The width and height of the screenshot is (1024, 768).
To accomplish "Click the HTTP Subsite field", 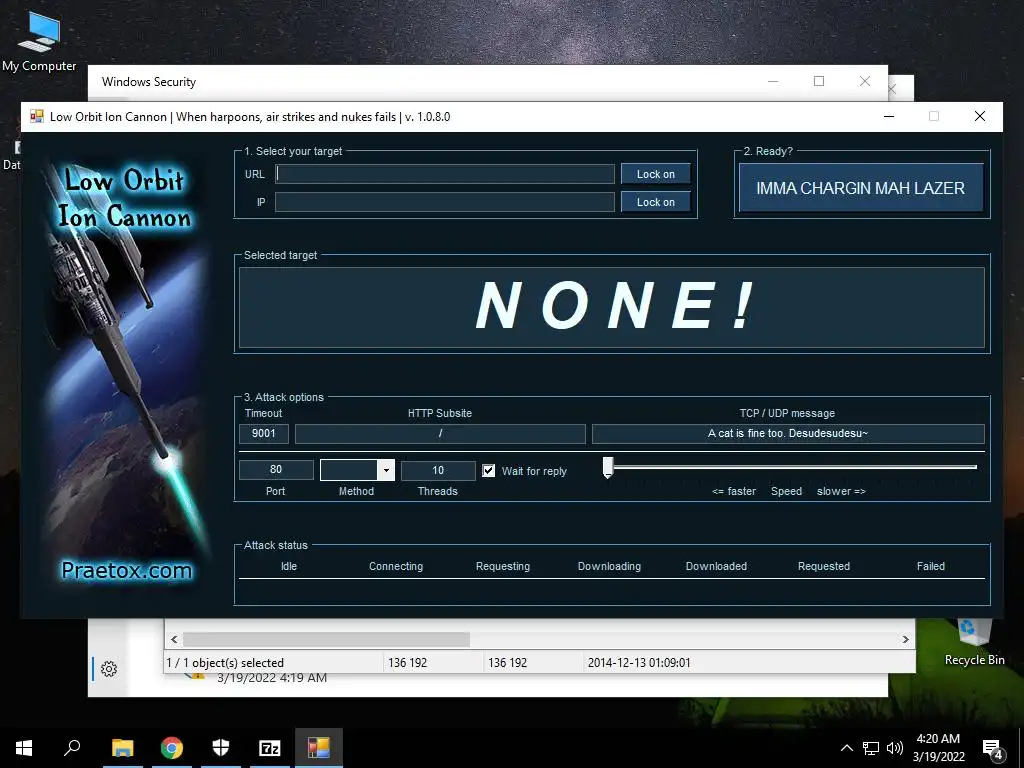I will (x=440, y=433).
